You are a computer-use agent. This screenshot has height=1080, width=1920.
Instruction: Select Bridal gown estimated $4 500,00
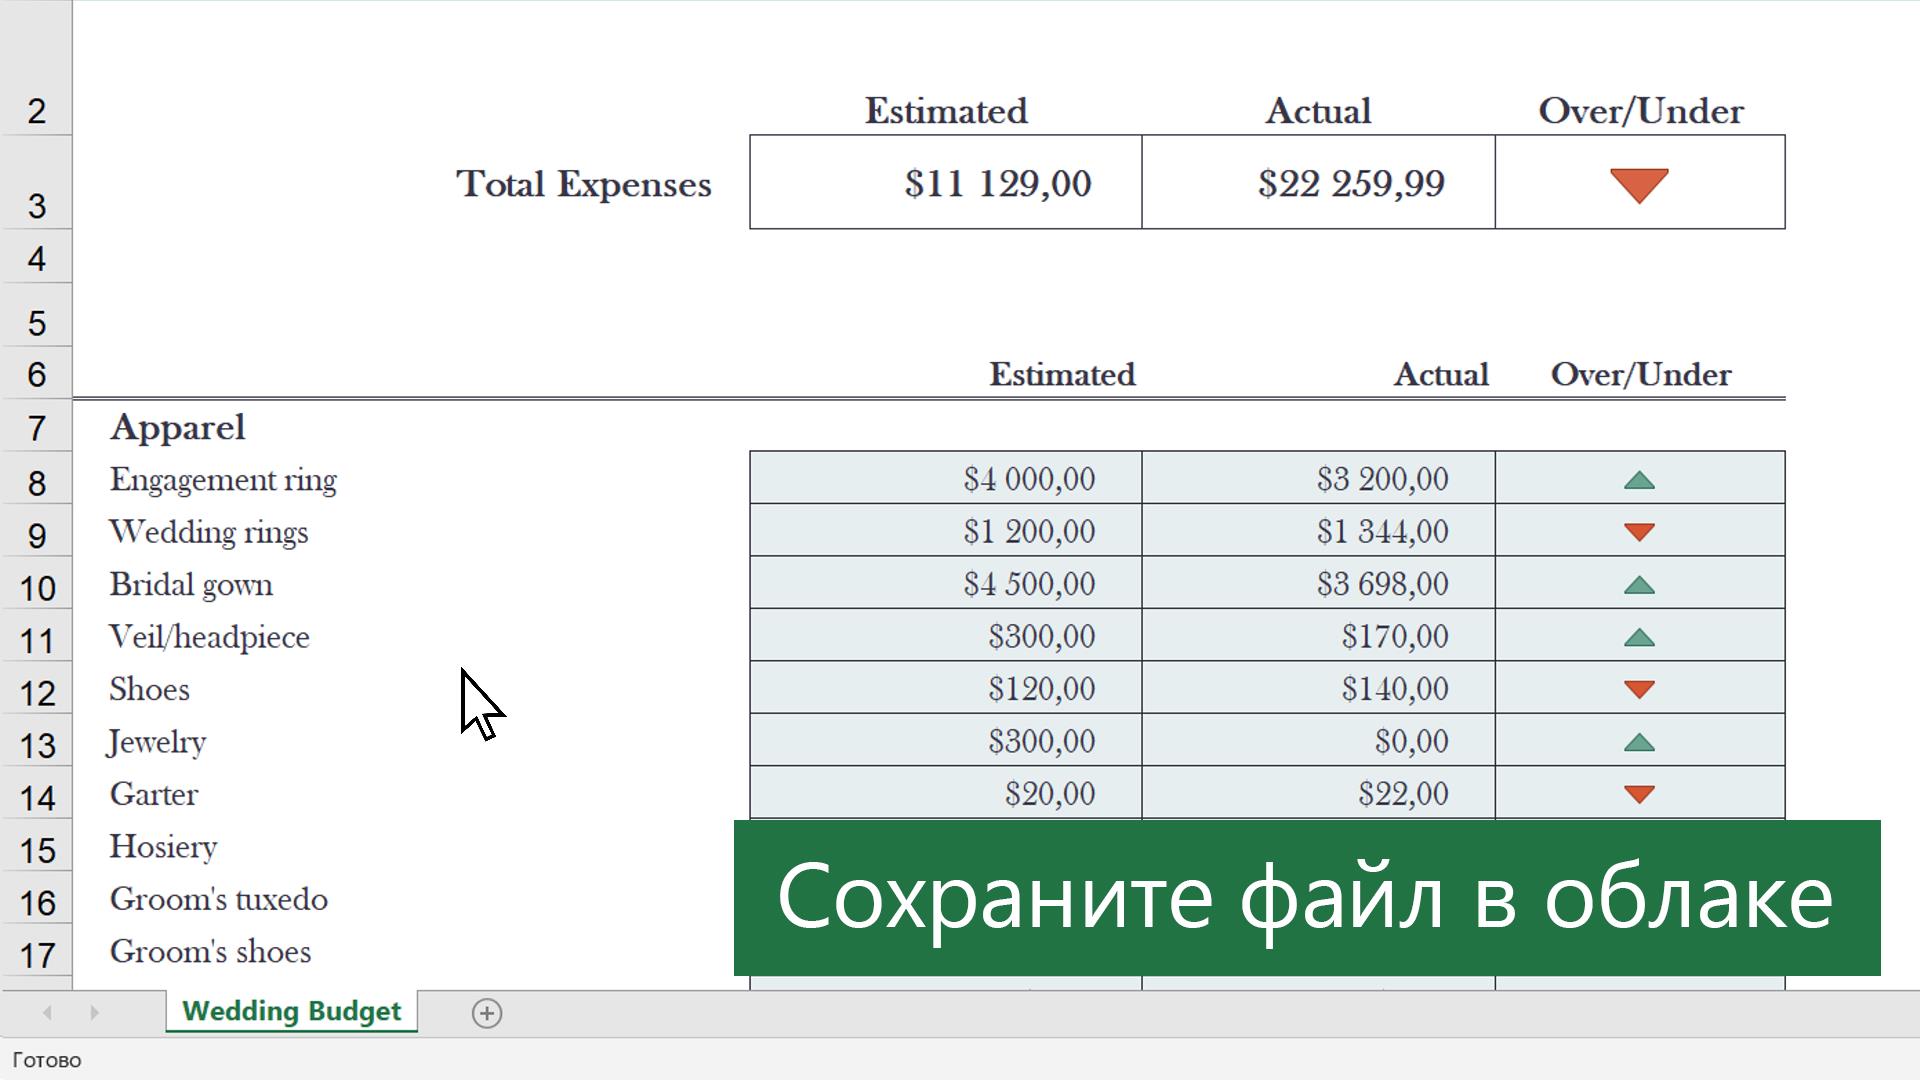tap(945, 583)
